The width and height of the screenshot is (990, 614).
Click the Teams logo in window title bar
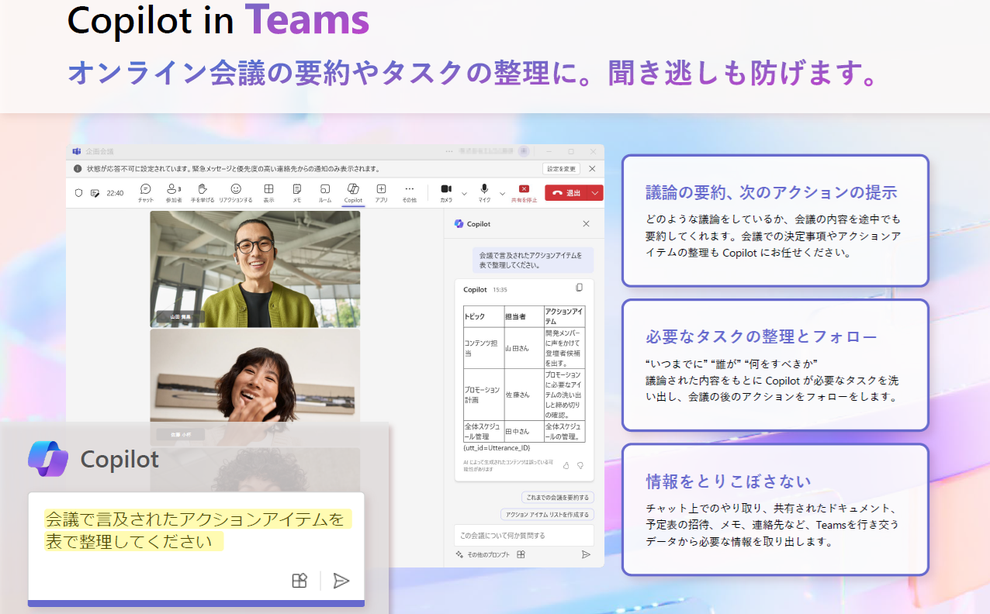[76, 152]
